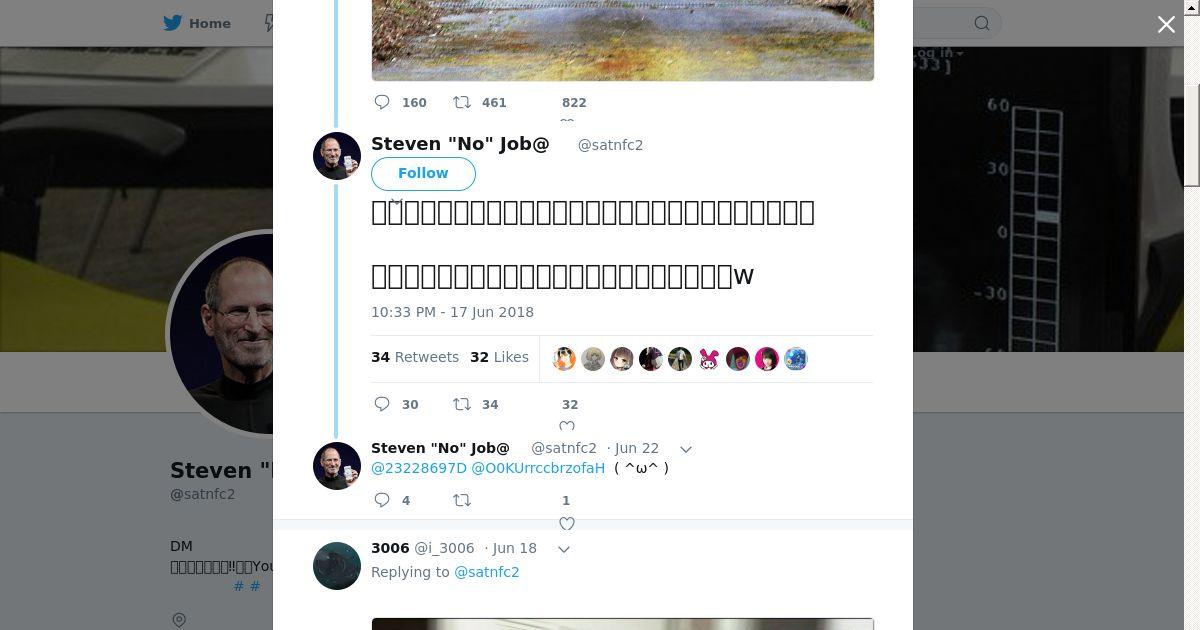This screenshot has width=1200, height=630.
Task: Expand more options on 3006's tweet
Action: pyautogui.click(x=564, y=549)
